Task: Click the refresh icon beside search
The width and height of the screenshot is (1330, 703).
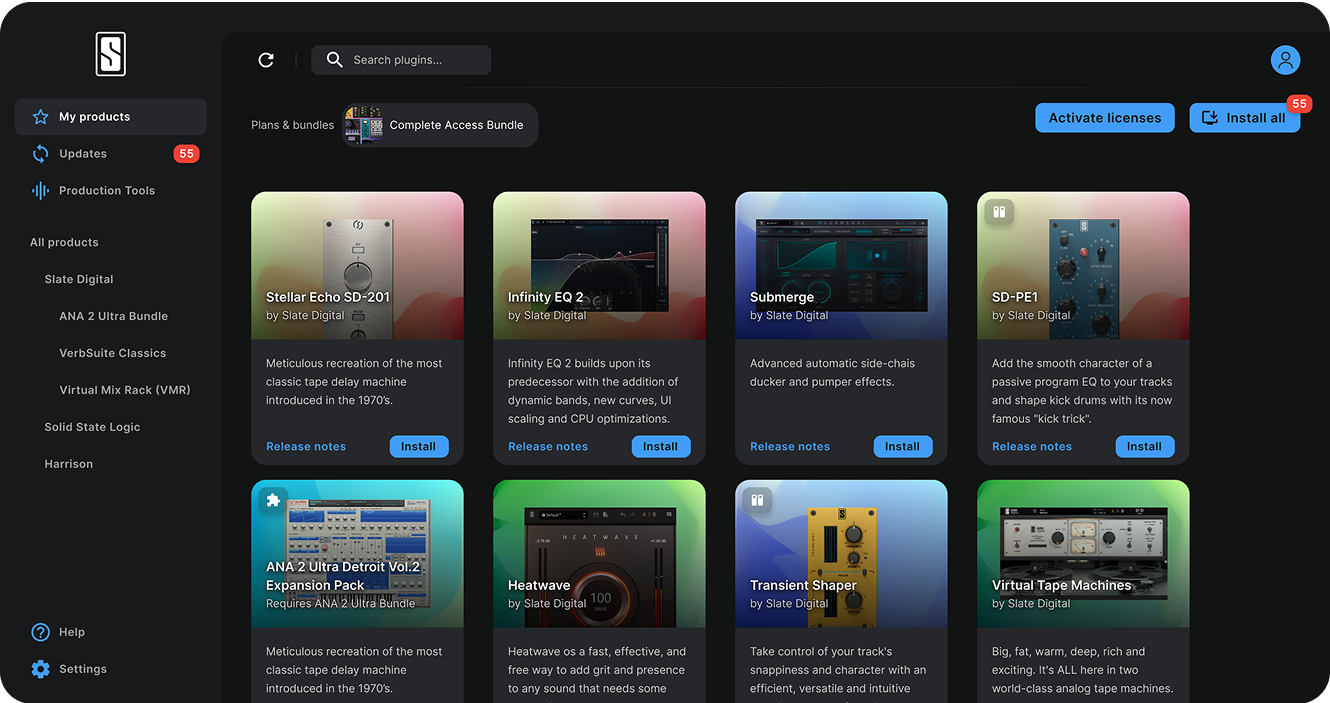Action: coord(266,60)
